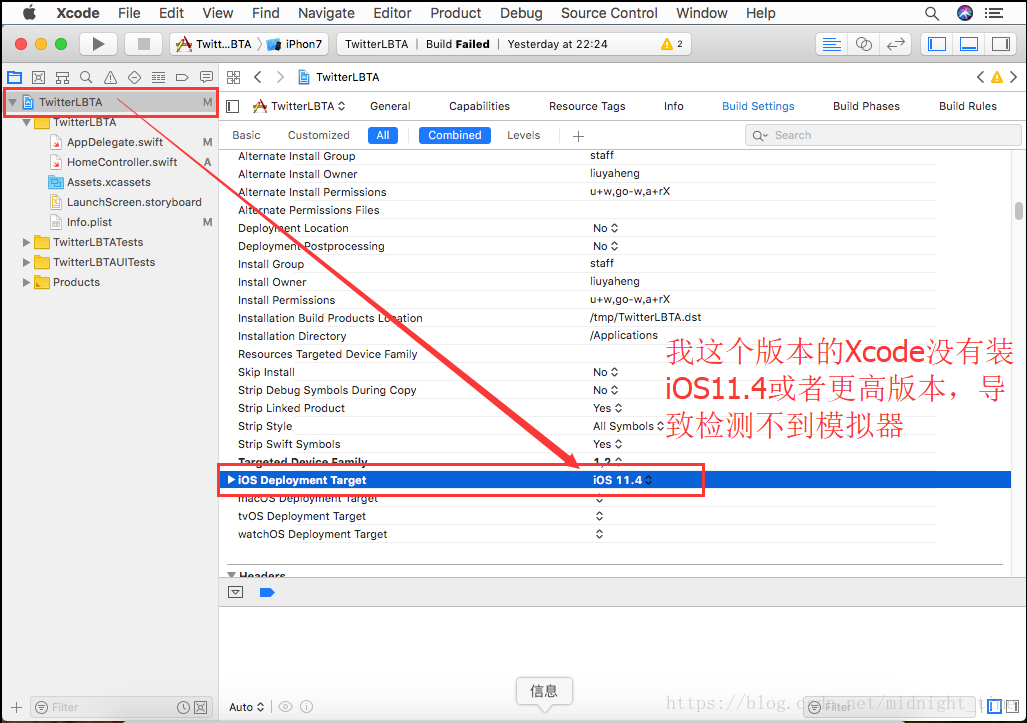This screenshot has height=723, width=1027.
Task: Filter by source-controlled files icon
Action: click(x=201, y=707)
